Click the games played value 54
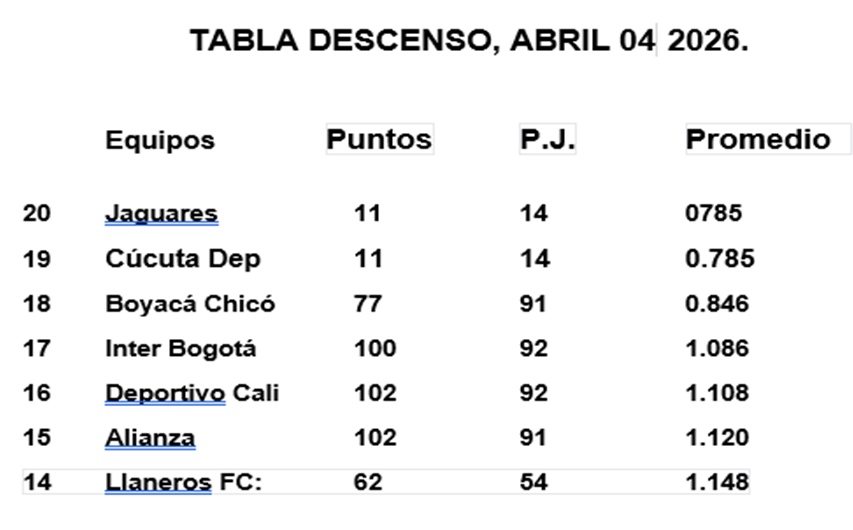This screenshot has width=853, height=530. point(534,482)
